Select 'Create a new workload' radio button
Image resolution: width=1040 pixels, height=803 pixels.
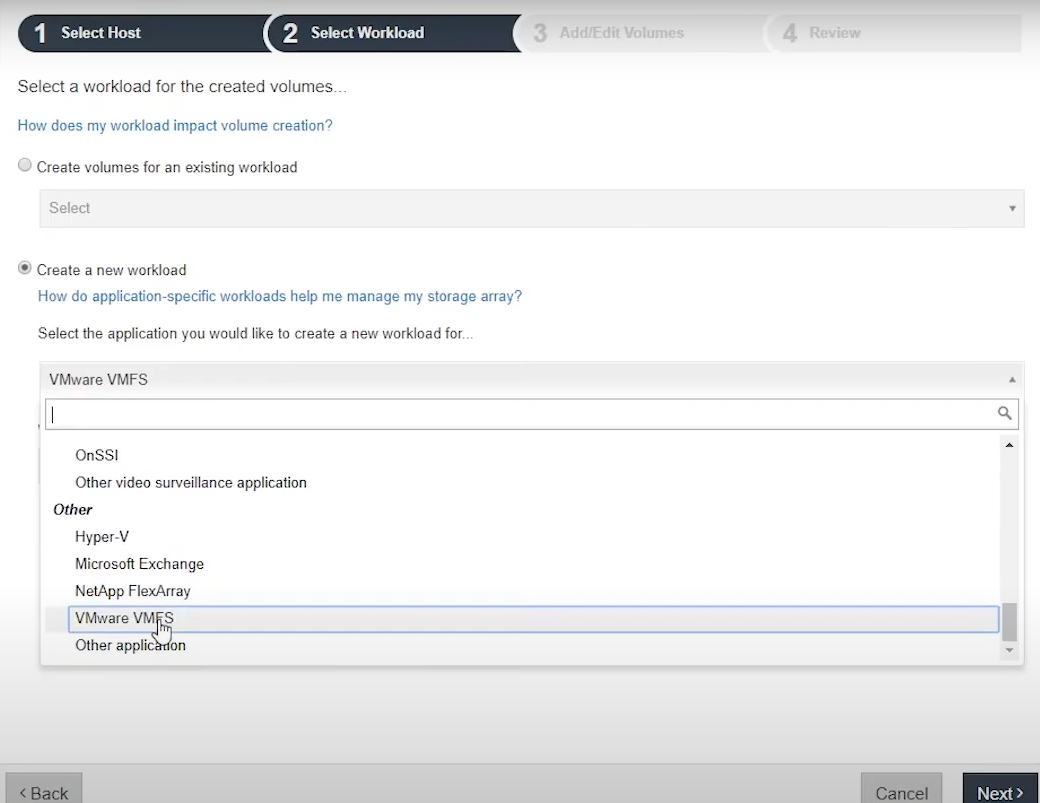(25, 268)
